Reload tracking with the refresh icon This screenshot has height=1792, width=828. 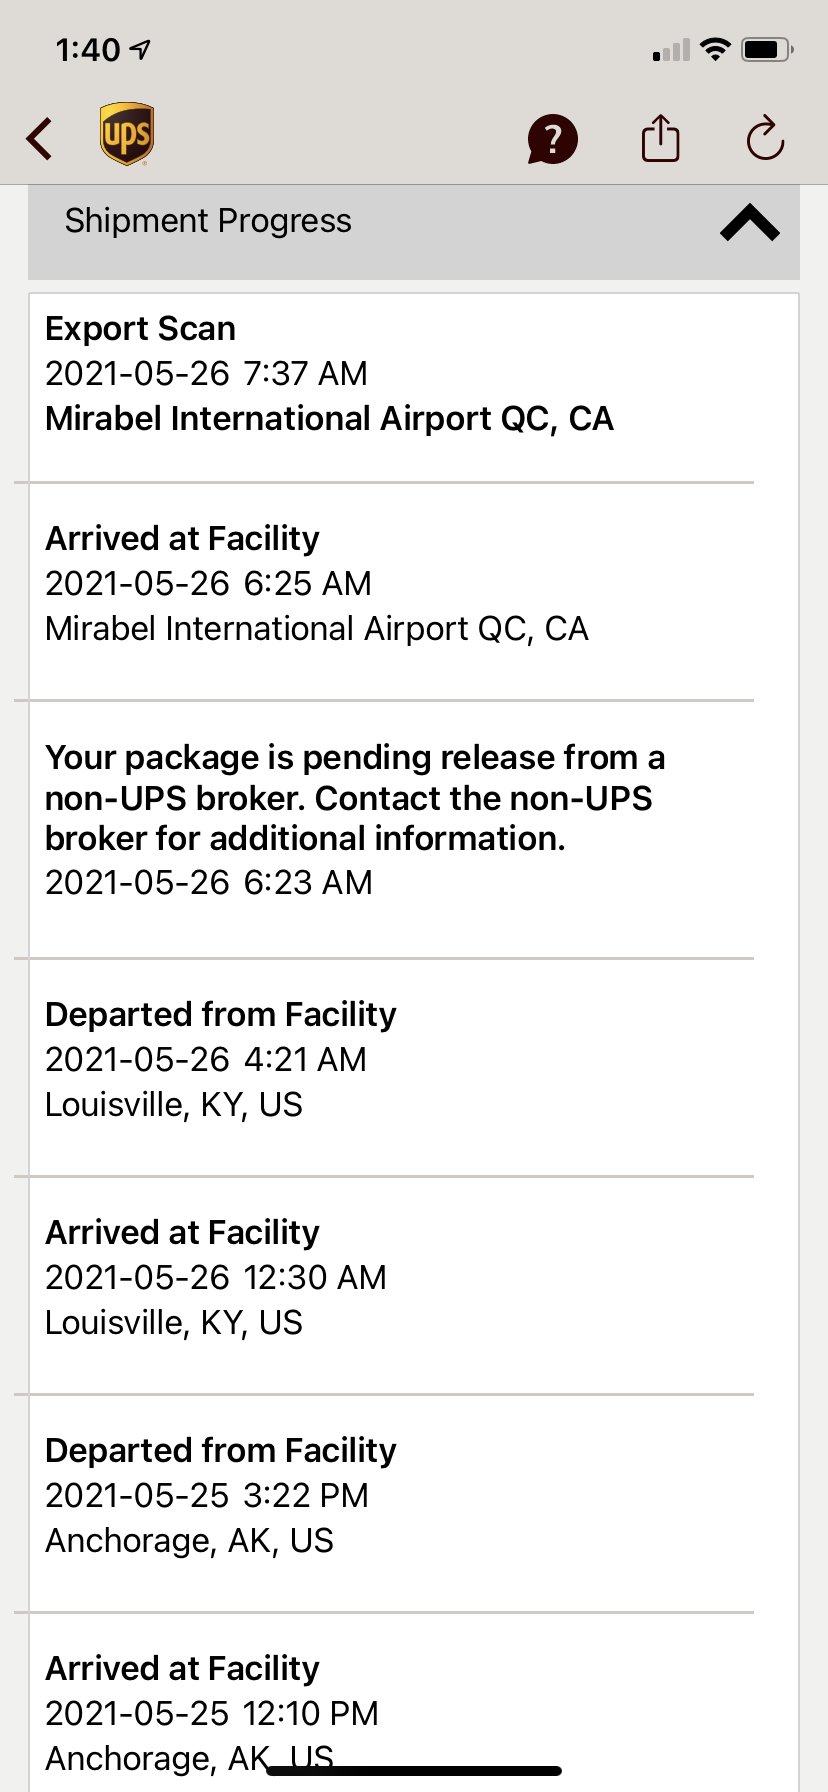click(x=765, y=138)
